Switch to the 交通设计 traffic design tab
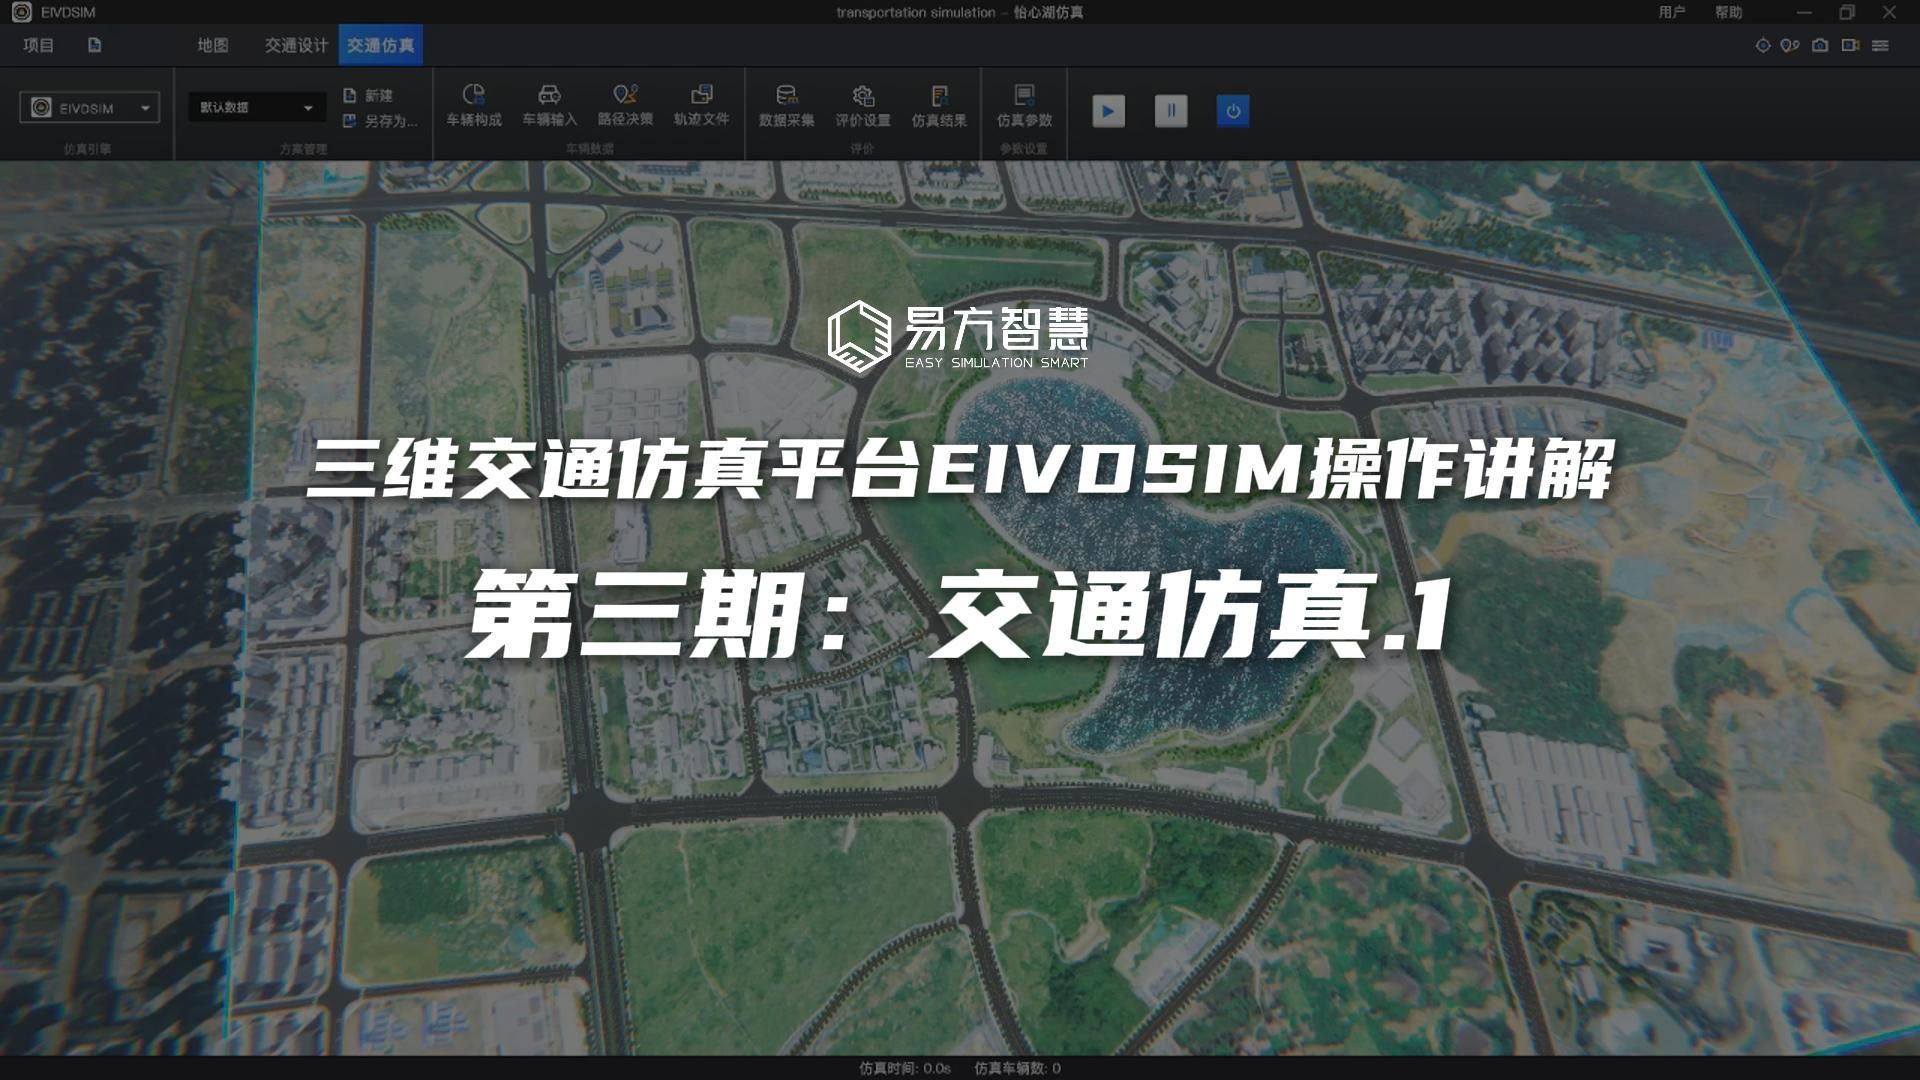 click(x=296, y=45)
